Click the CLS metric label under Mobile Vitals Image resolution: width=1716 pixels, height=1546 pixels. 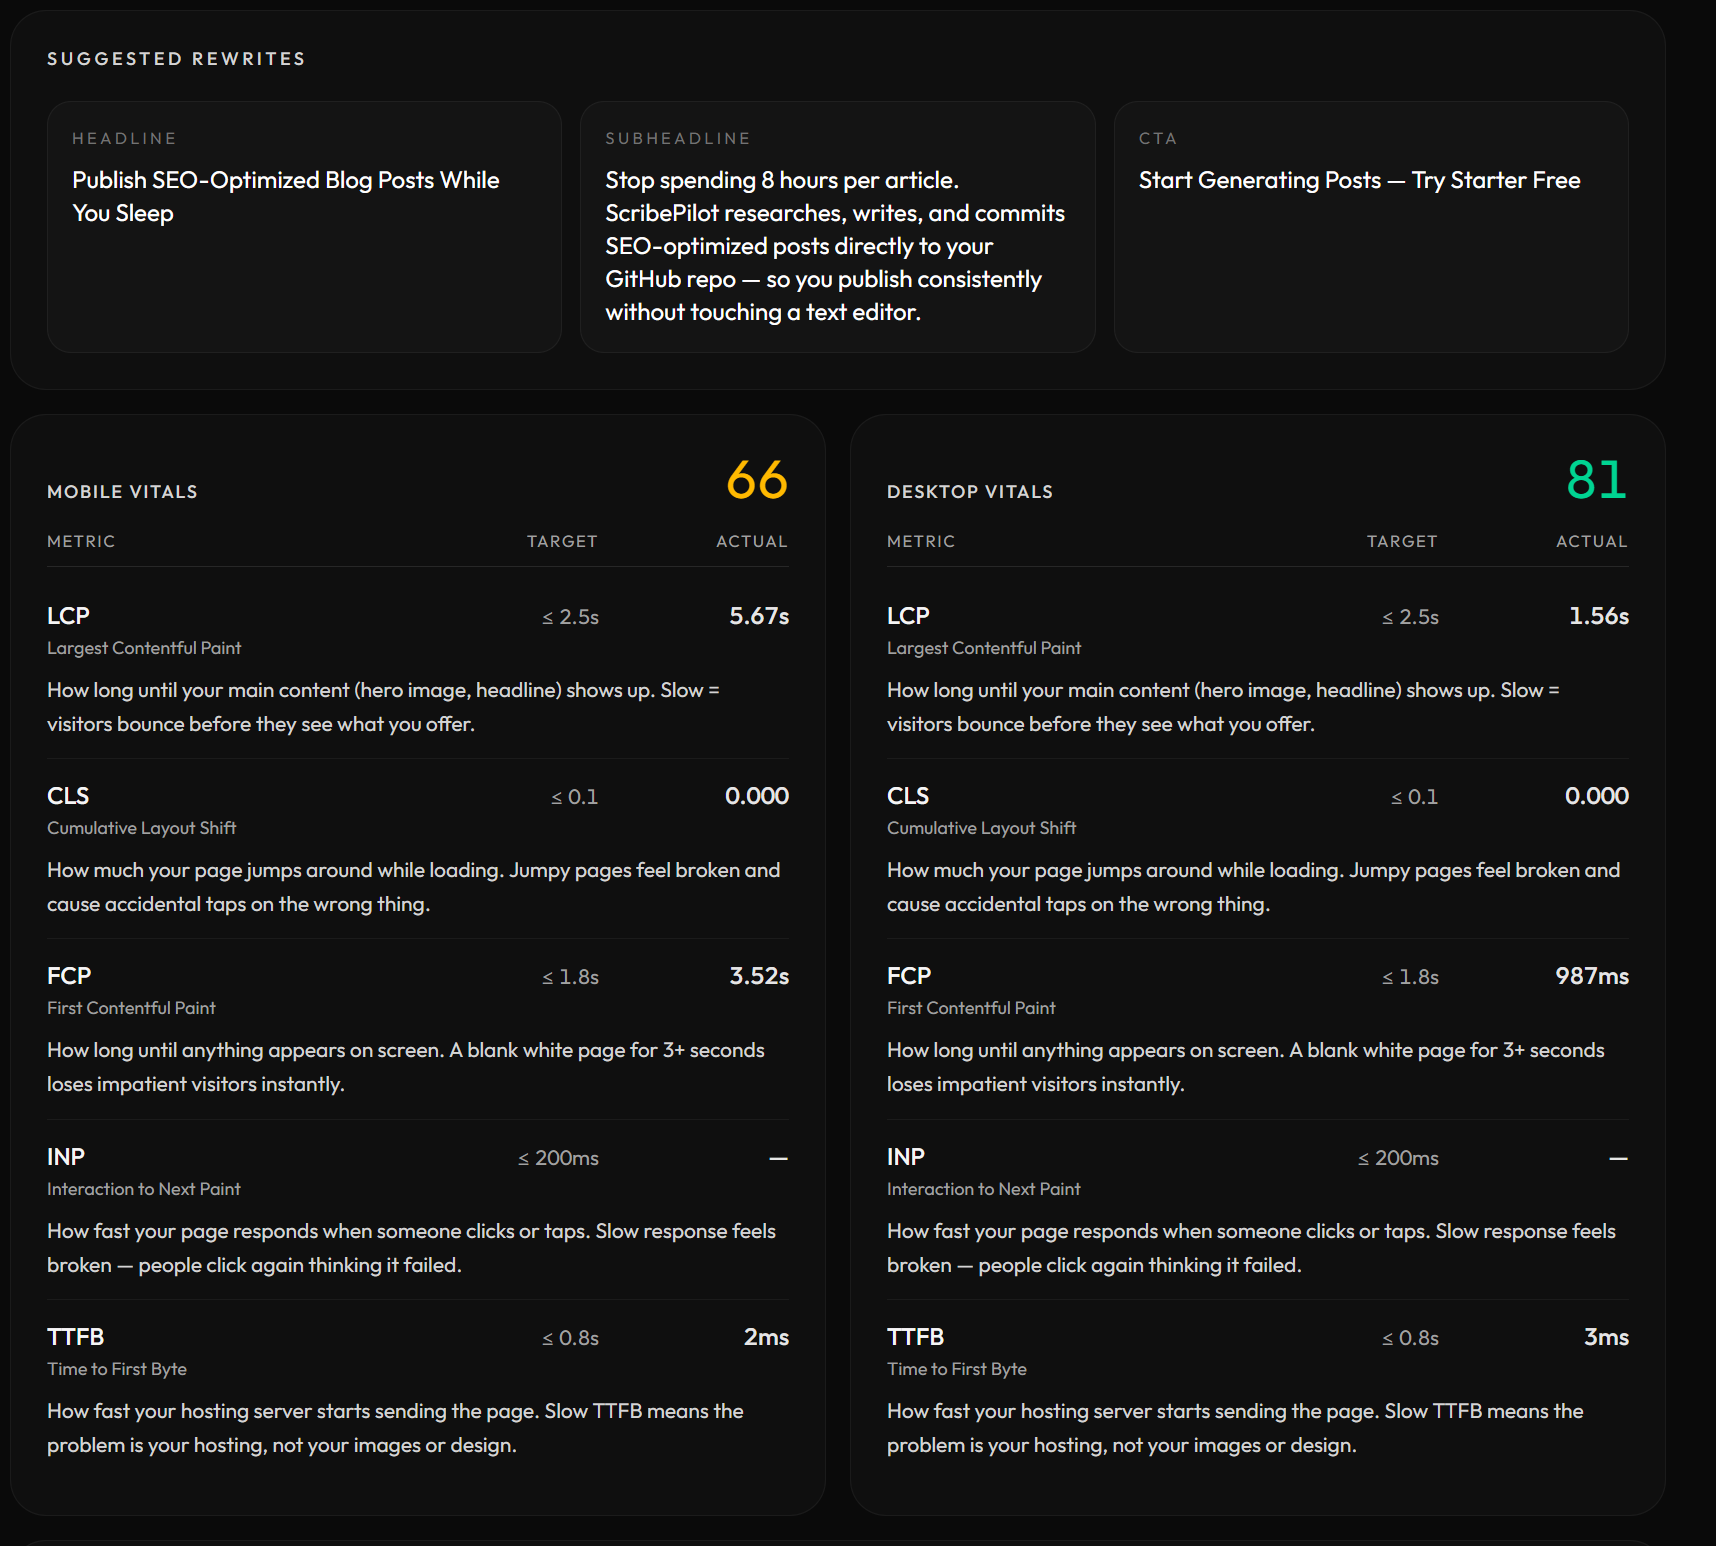(x=68, y=796)
